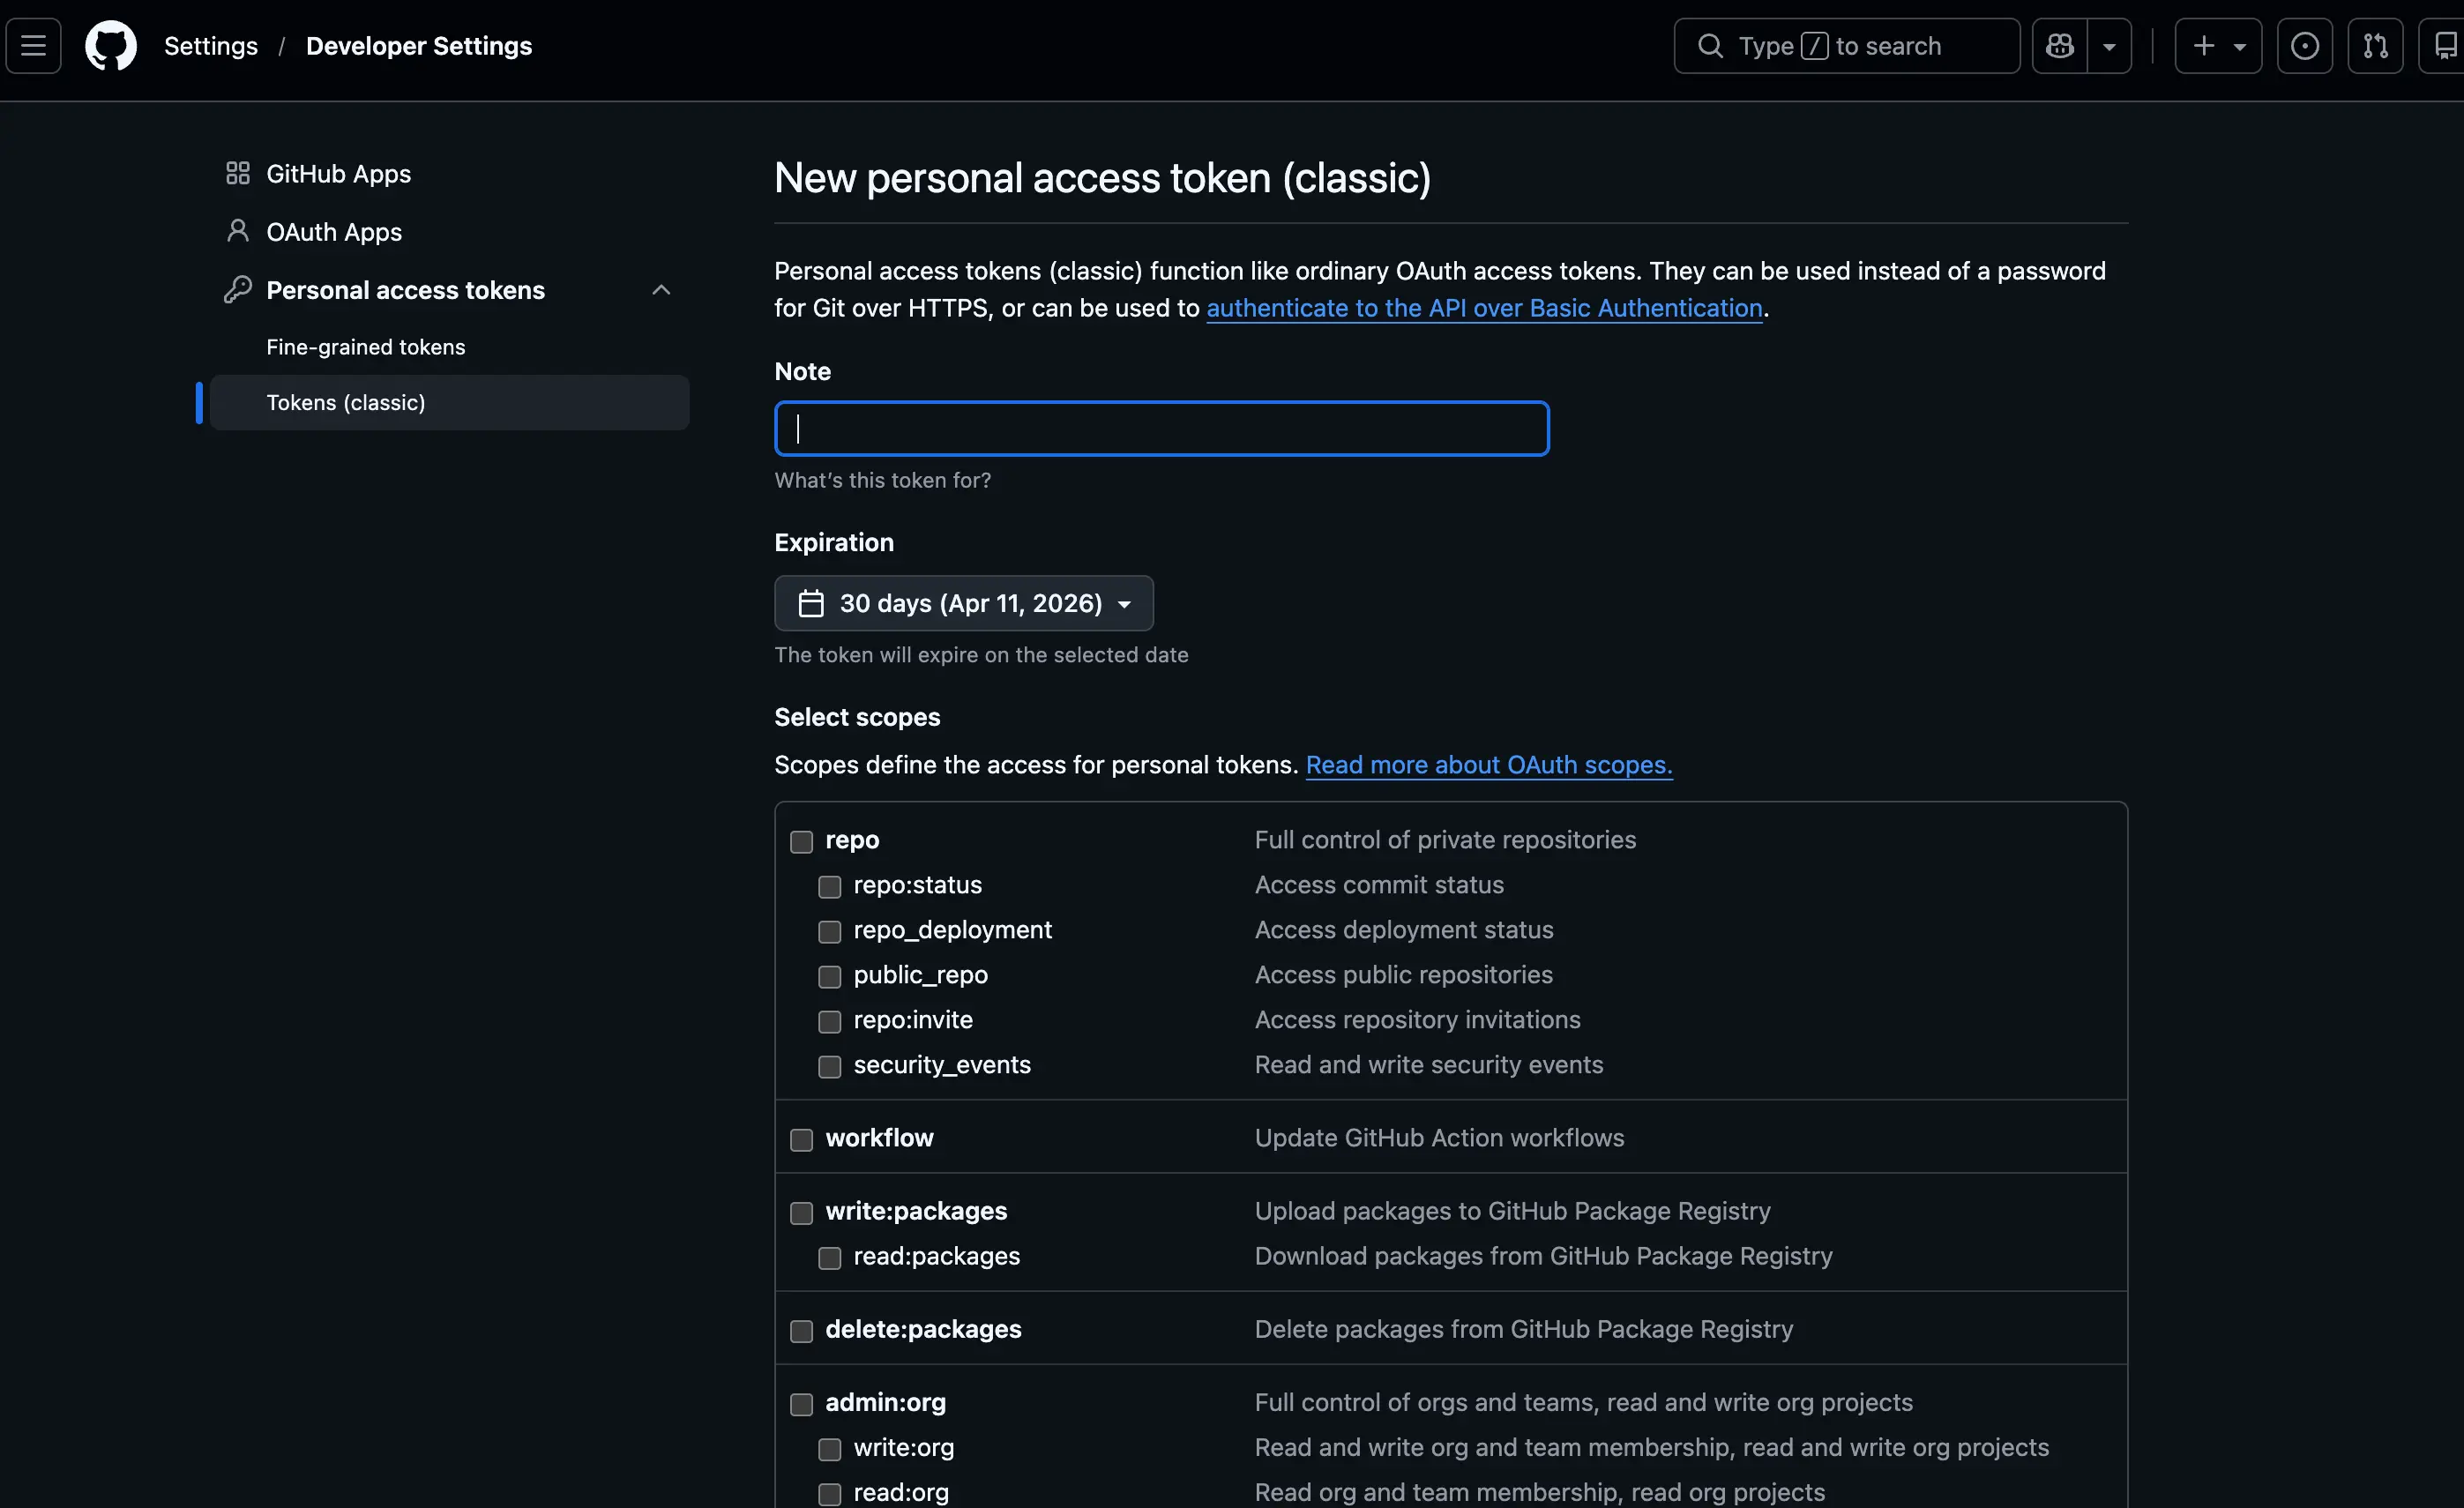The image size is (2464, 1508).
Task: Click 'The token will expire on the selected date'
Action: pos(981,655)
